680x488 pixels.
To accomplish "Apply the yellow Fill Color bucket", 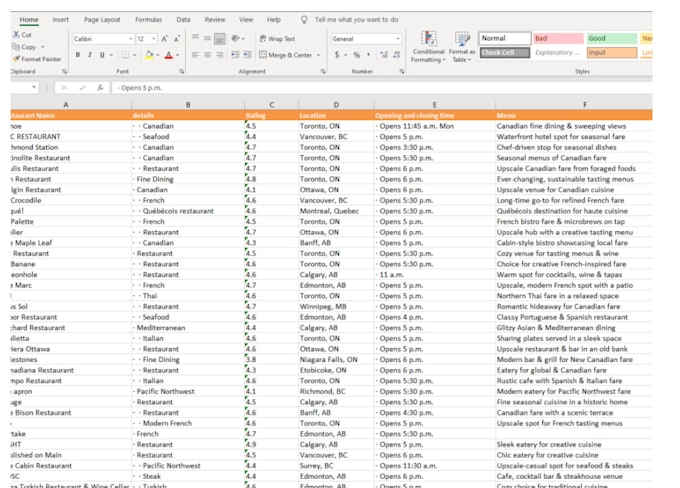I will pyautogui.click(x=149, y=55).
